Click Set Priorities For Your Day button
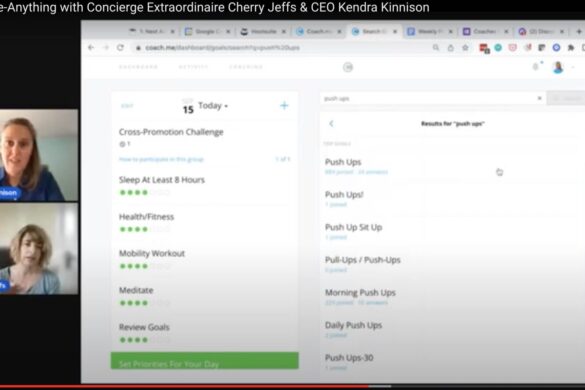The image size is (585, 390). pos(204,361)
